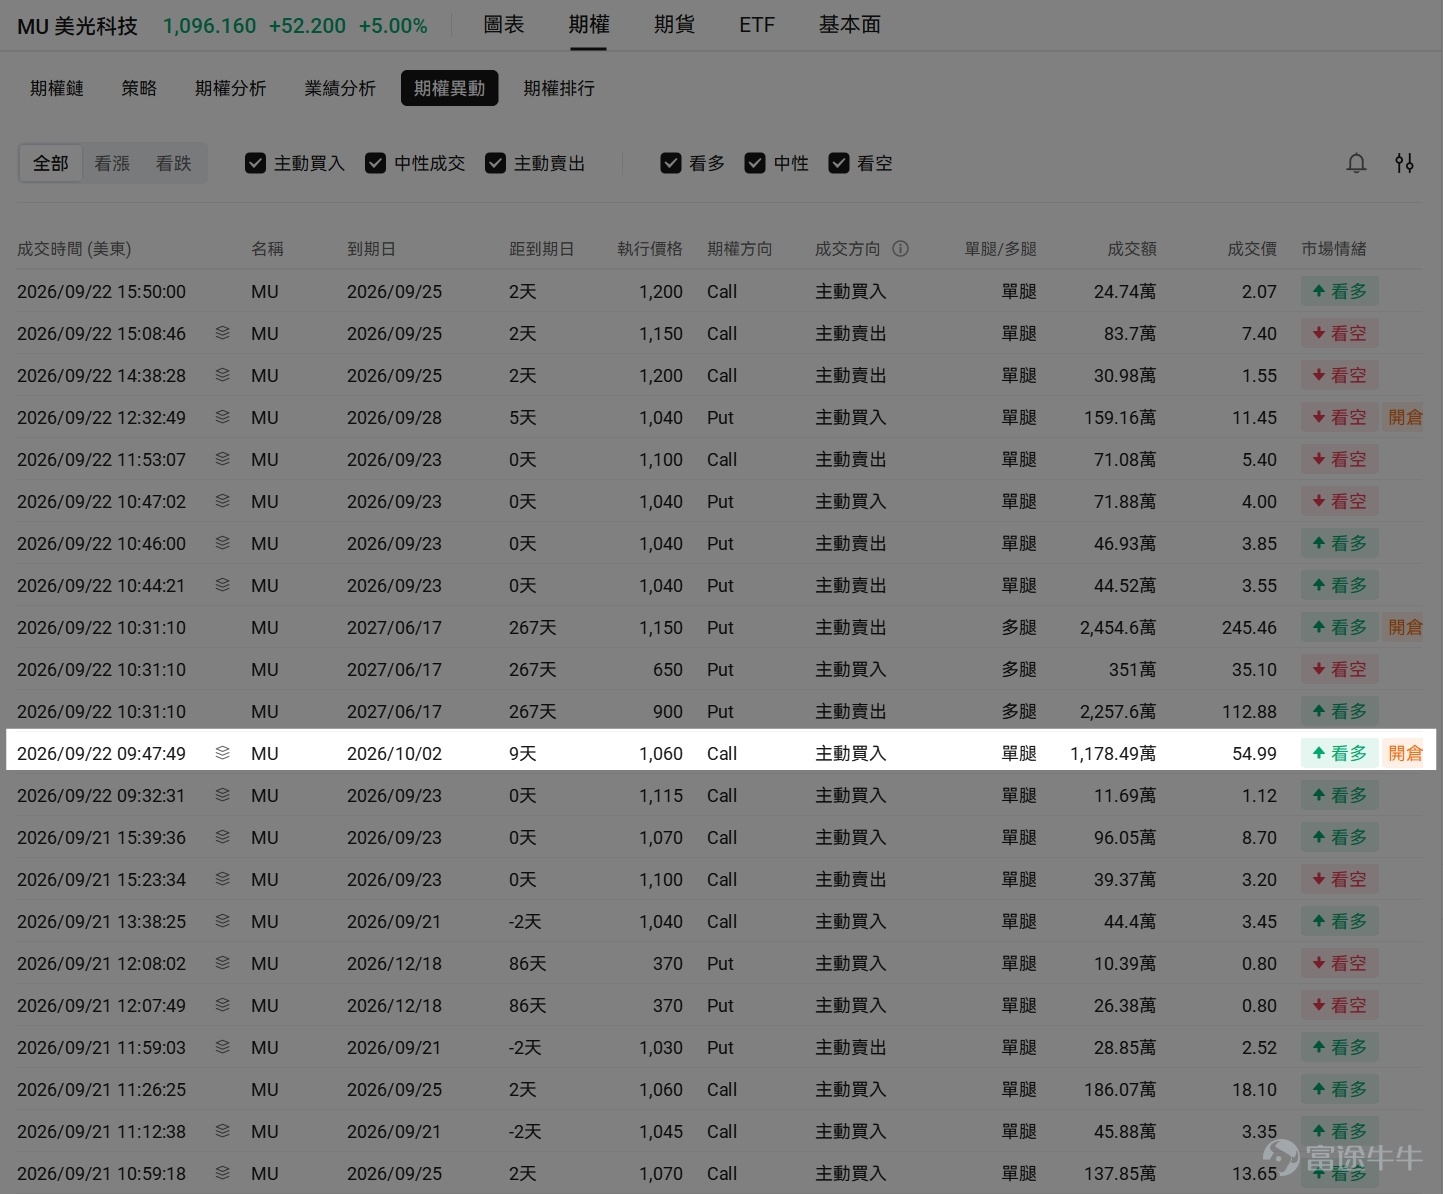Click the stack icon in the 11:59:03 row
1443x1194 pixels.
[x=223, y=1047]
